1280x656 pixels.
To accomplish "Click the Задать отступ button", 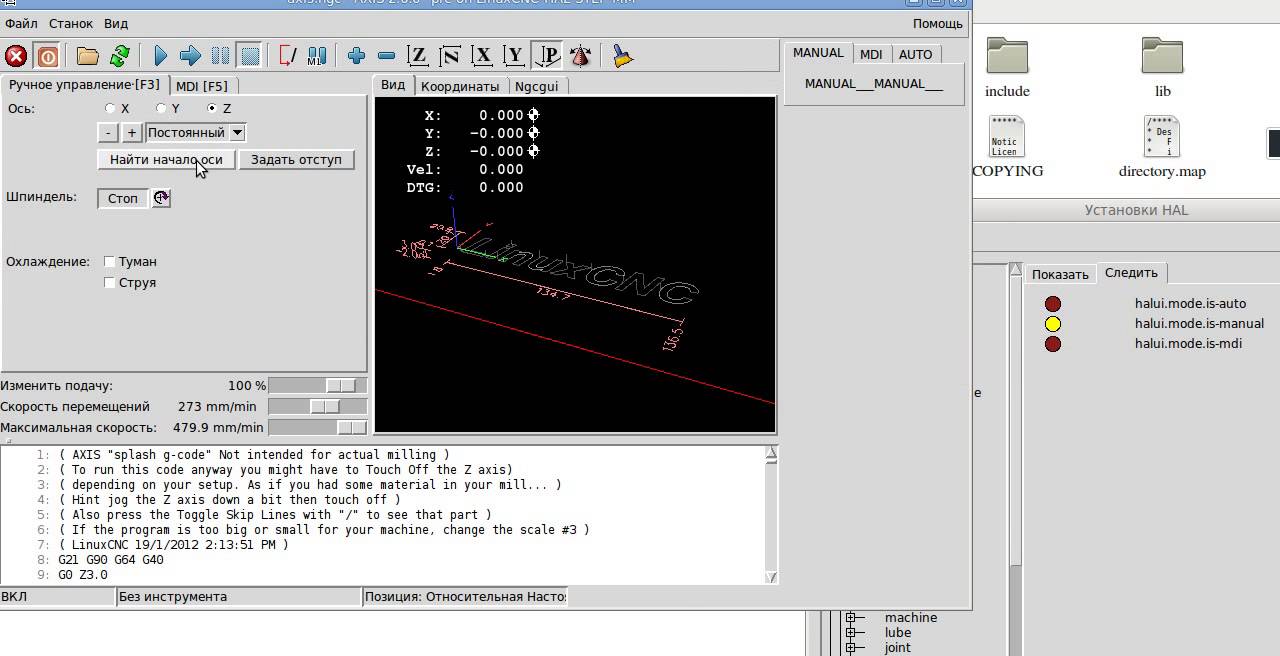I will (296, 159).
